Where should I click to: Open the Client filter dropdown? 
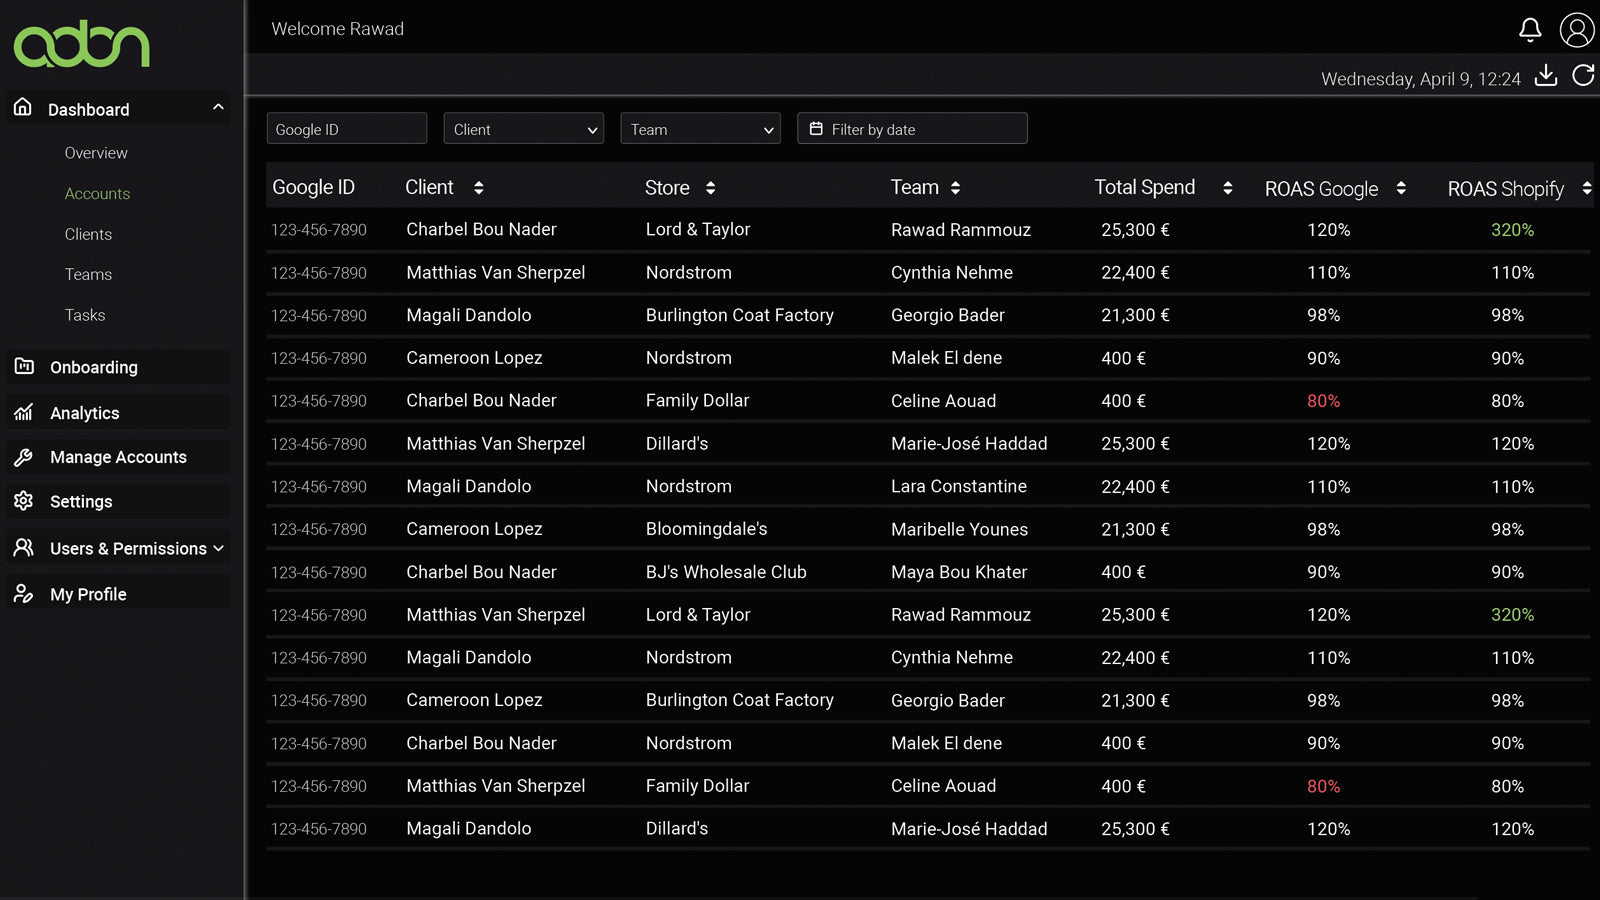(x=524, y=128)
